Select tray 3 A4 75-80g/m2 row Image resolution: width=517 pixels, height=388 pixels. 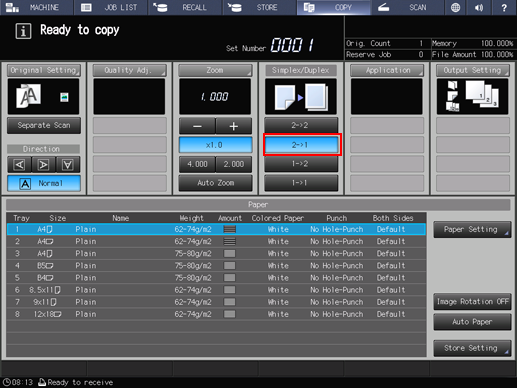pyautogui.click(x=216, y=254)
